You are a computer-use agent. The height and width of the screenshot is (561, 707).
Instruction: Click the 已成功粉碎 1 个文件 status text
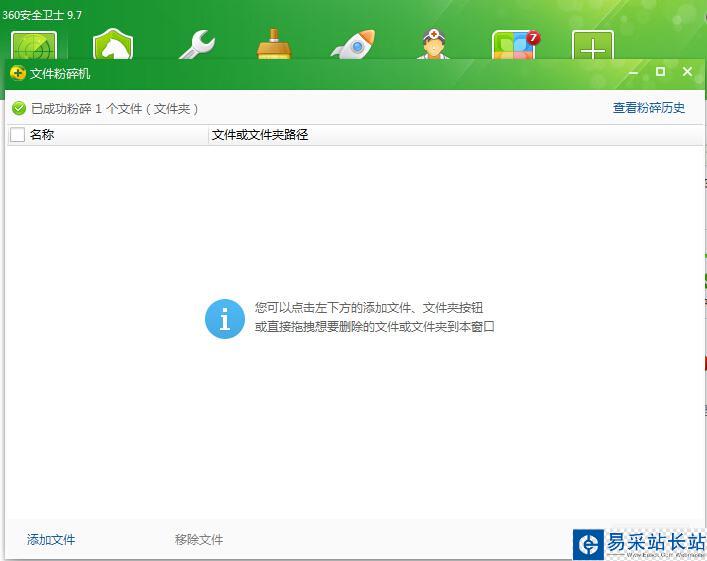pos(115,109)
